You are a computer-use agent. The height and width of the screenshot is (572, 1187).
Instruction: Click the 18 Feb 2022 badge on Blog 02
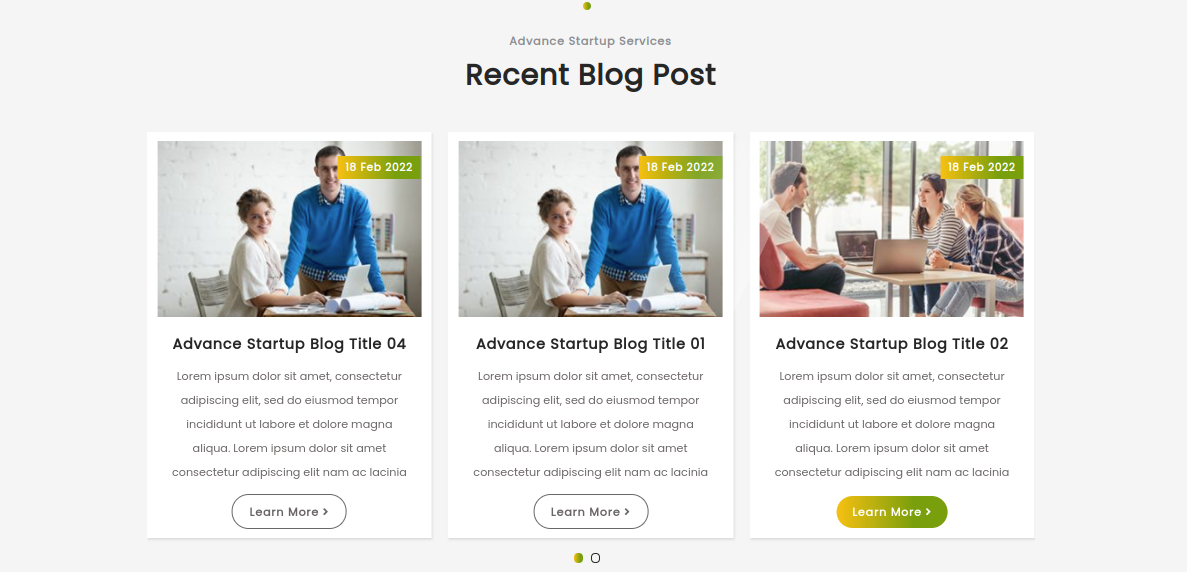(982, 167)
